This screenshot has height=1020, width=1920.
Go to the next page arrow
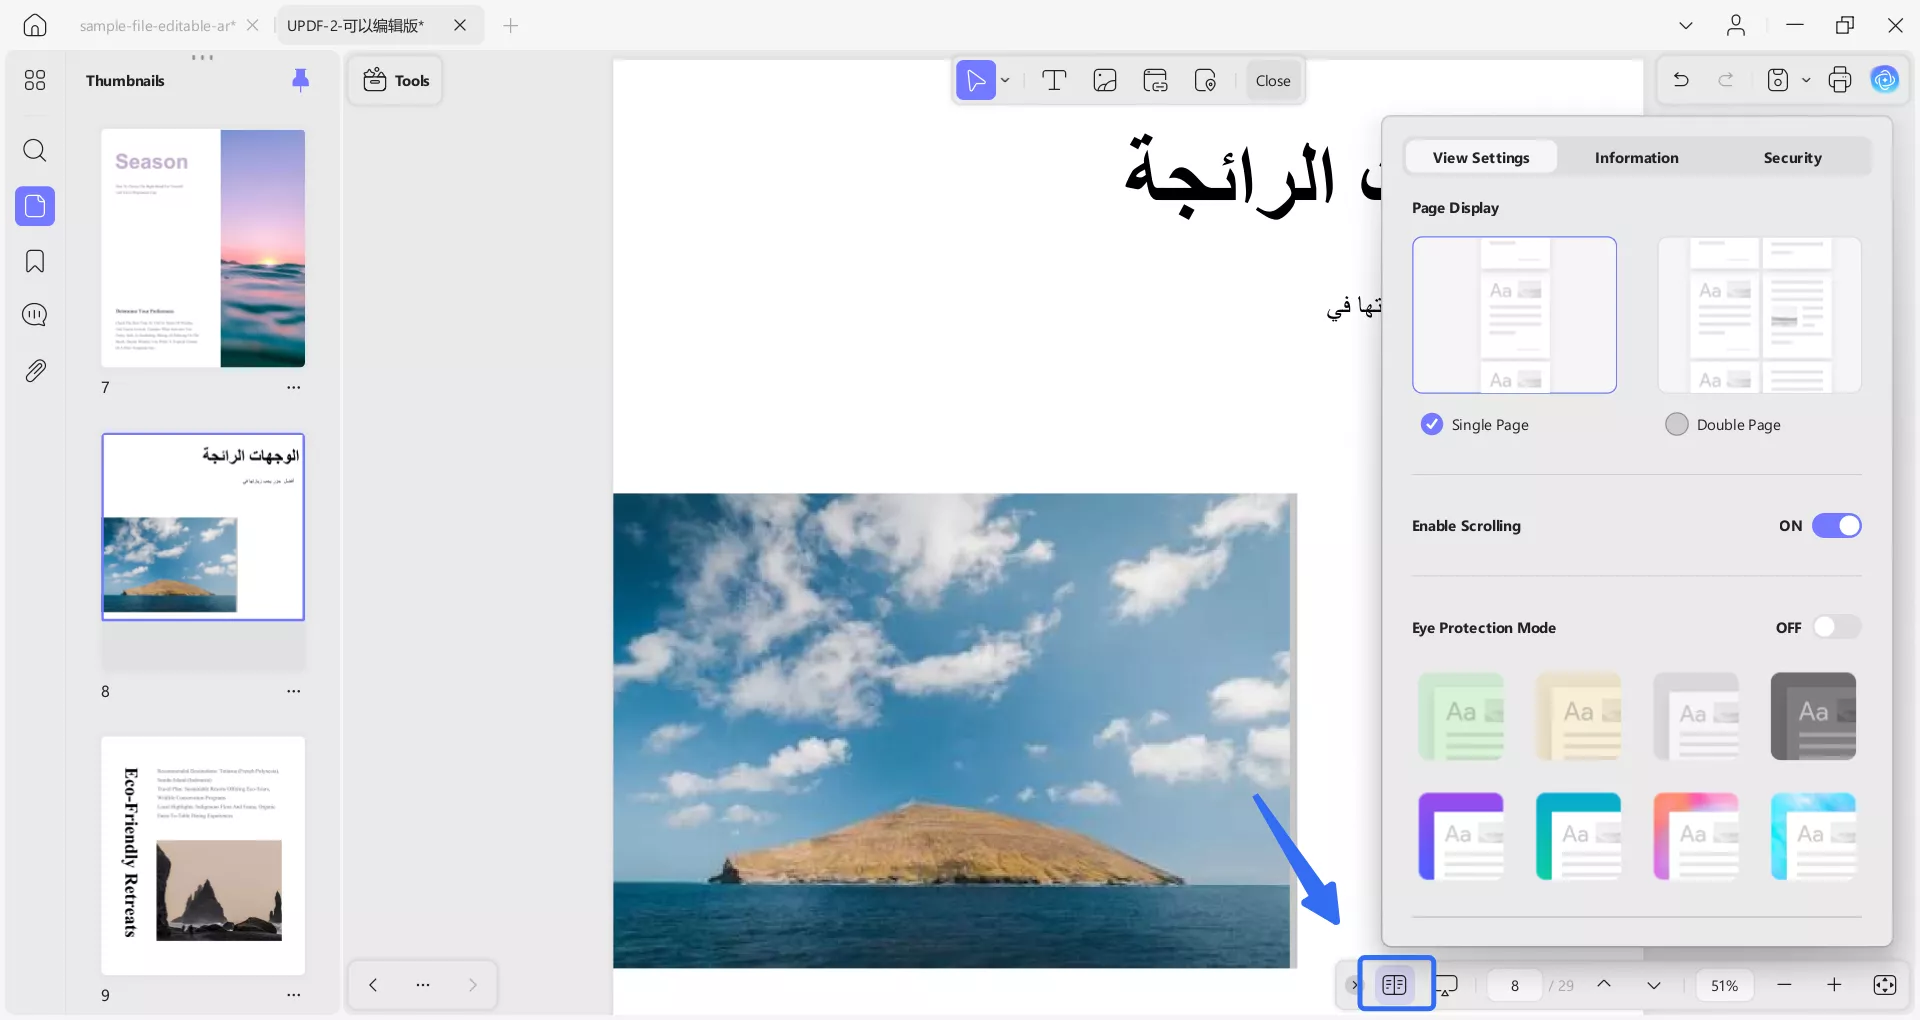1654,985
